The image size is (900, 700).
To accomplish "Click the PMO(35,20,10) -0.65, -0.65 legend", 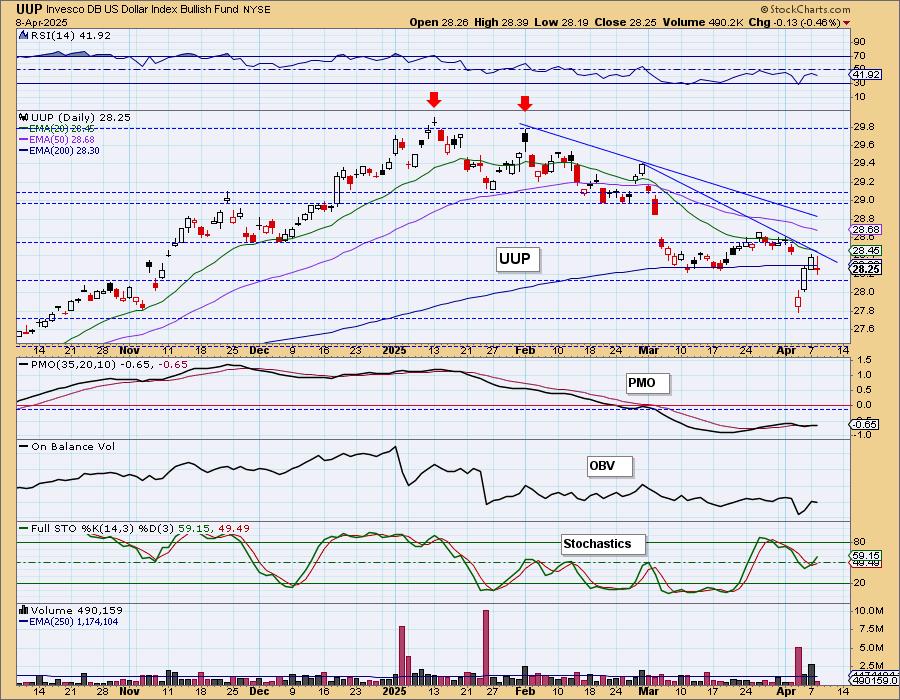I will [109, 364].
